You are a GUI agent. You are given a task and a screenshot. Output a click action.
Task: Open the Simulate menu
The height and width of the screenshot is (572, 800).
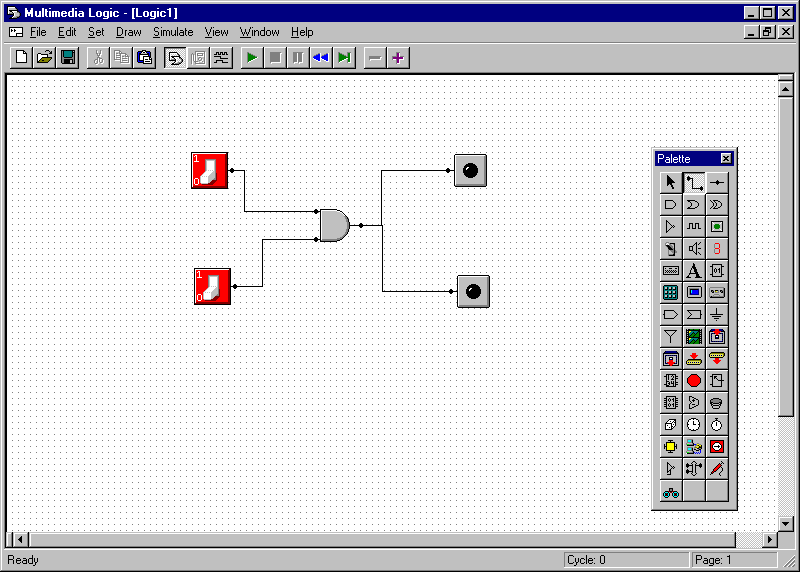(x=173, y=32)
